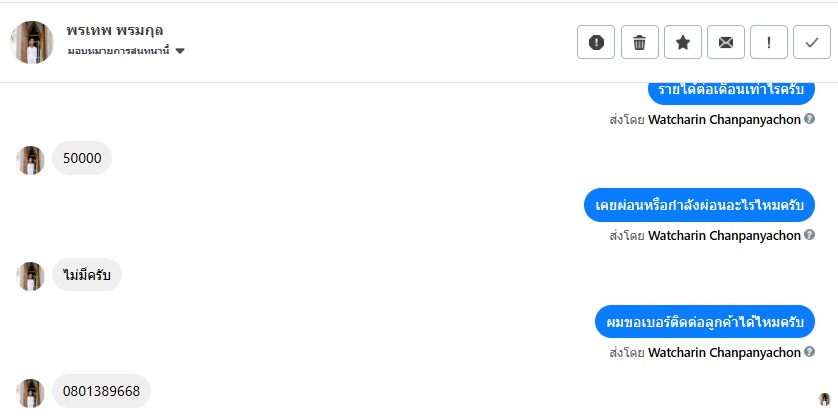Click the help icon under installment question
Image resolution: width=838 pixels, height=420 pixels.
[x=809, y=236]
